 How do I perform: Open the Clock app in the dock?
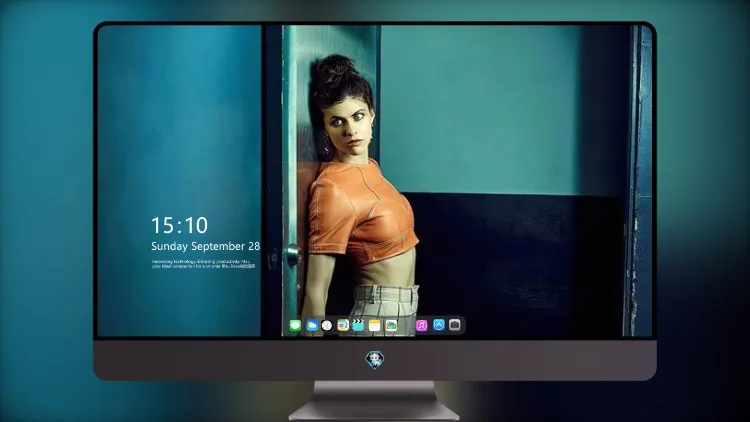pos(327,325)
